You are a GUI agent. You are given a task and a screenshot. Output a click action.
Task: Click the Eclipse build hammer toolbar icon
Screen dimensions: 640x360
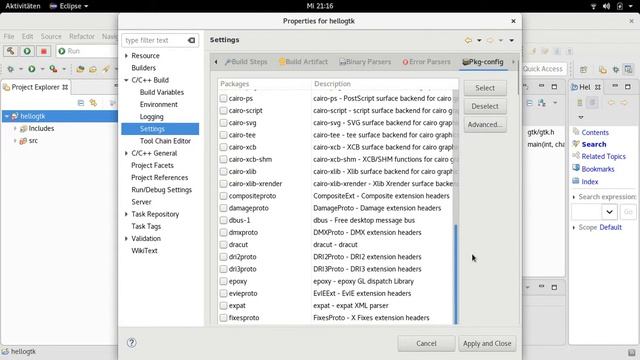[11, 51]
